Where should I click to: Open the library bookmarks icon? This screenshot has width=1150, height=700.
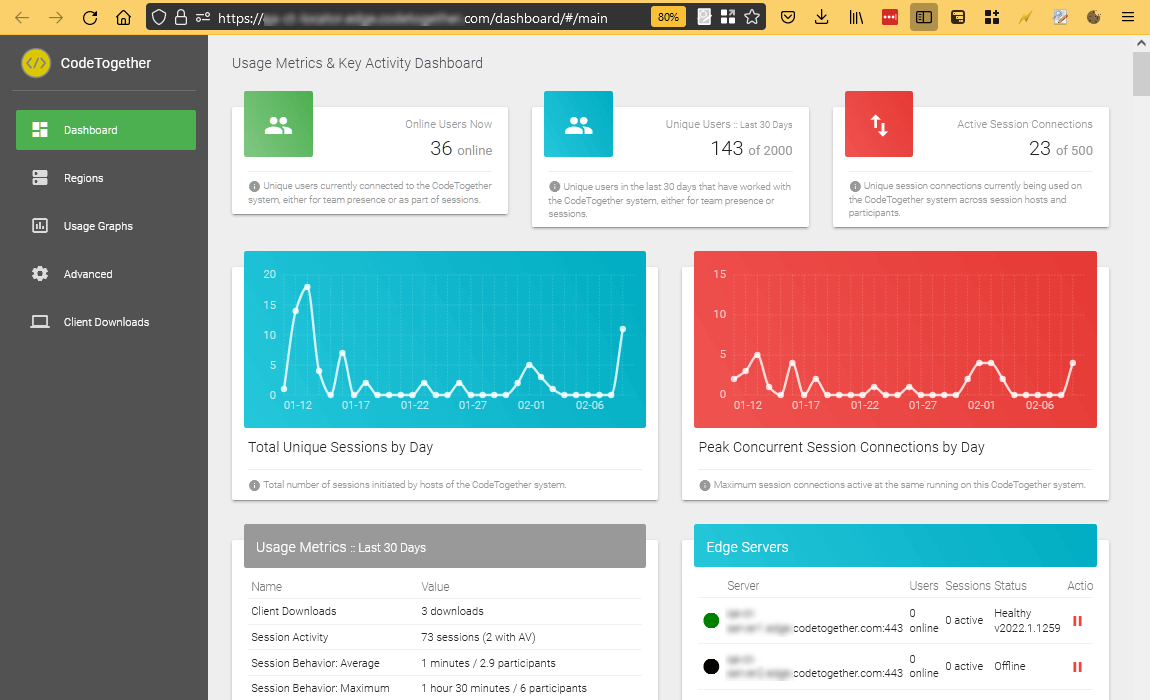856,17
